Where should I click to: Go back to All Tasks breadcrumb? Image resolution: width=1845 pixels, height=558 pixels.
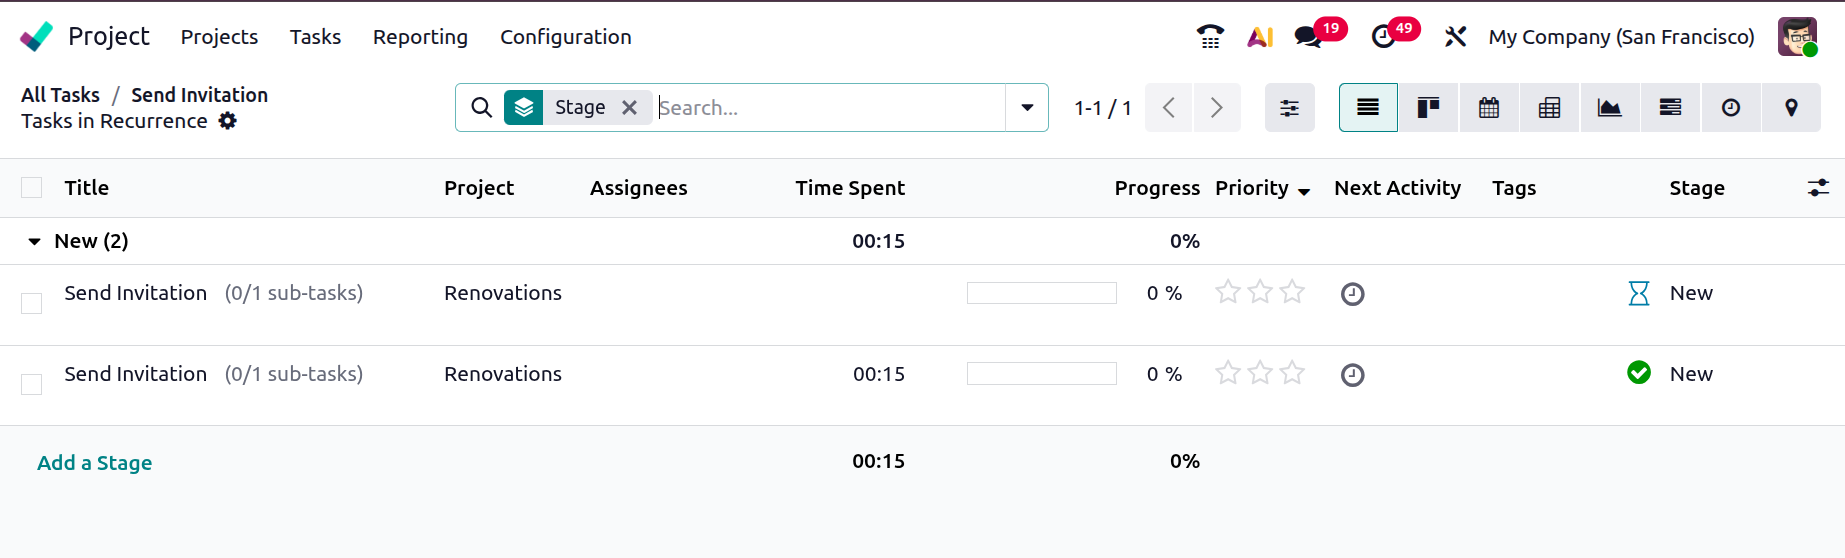(x=61, y=95)
